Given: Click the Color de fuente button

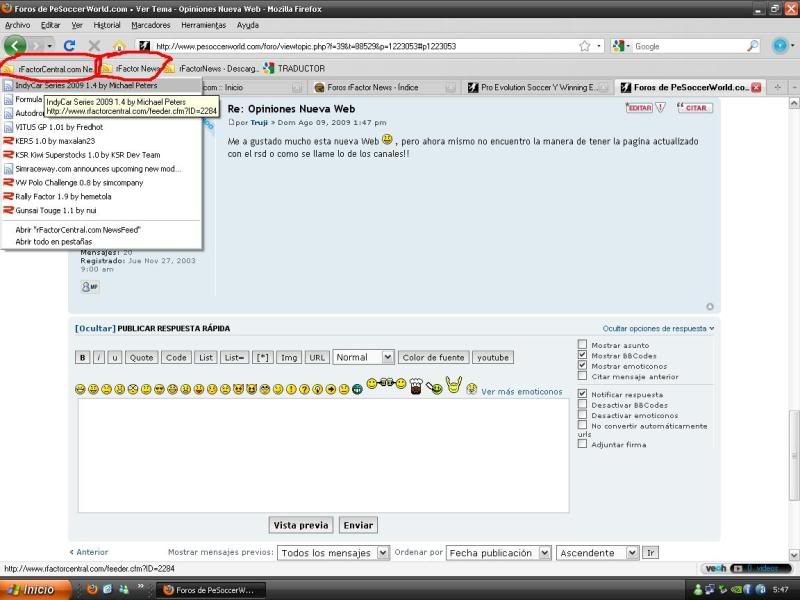Looking at the screenshot, I should [x=433, y=357].
